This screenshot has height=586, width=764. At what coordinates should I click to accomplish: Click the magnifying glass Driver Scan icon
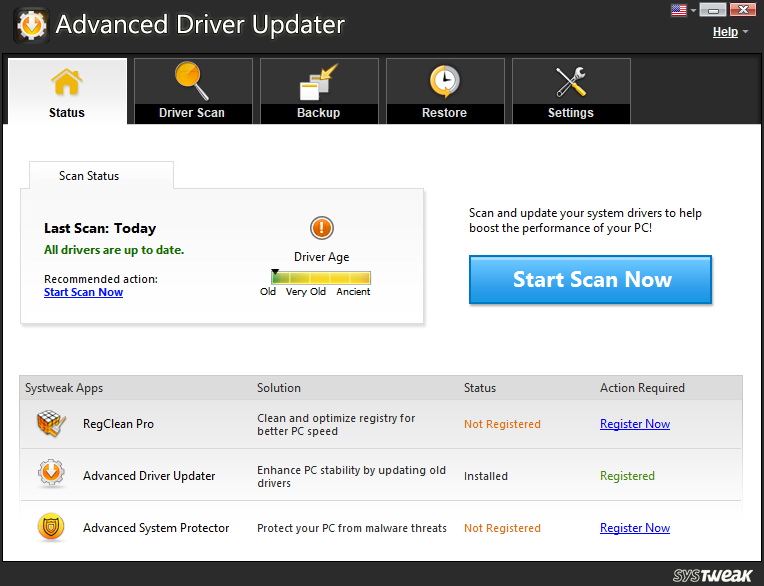coord(191,81)
